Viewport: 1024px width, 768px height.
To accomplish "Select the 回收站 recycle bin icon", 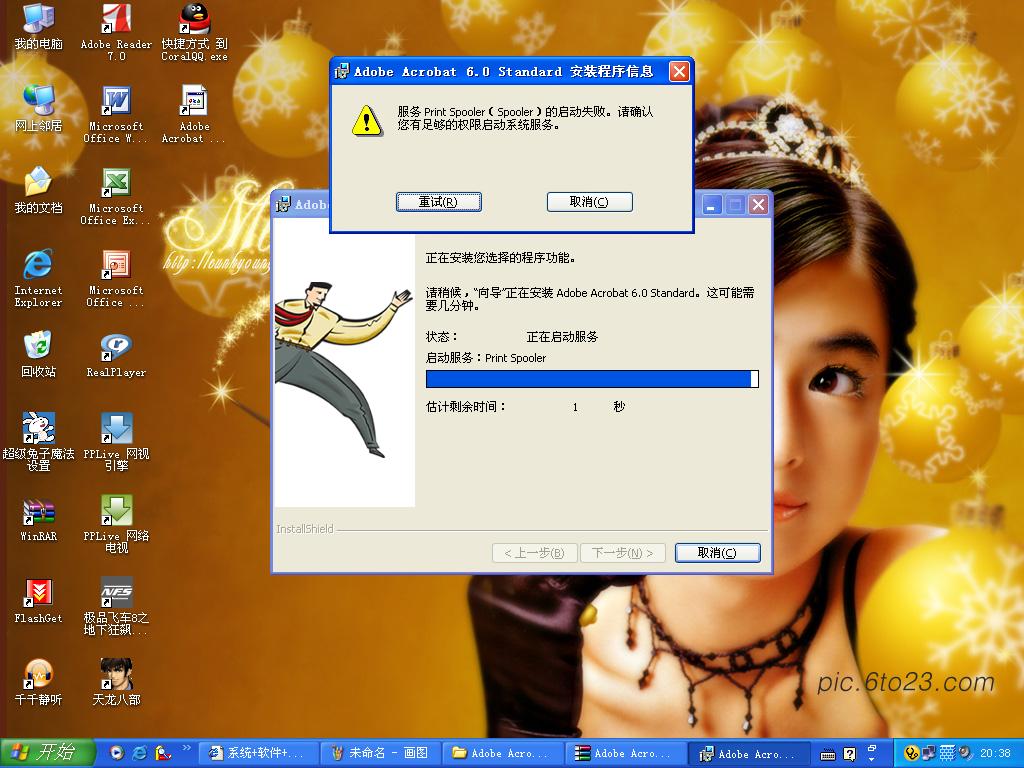I will (x=39, y=355).
